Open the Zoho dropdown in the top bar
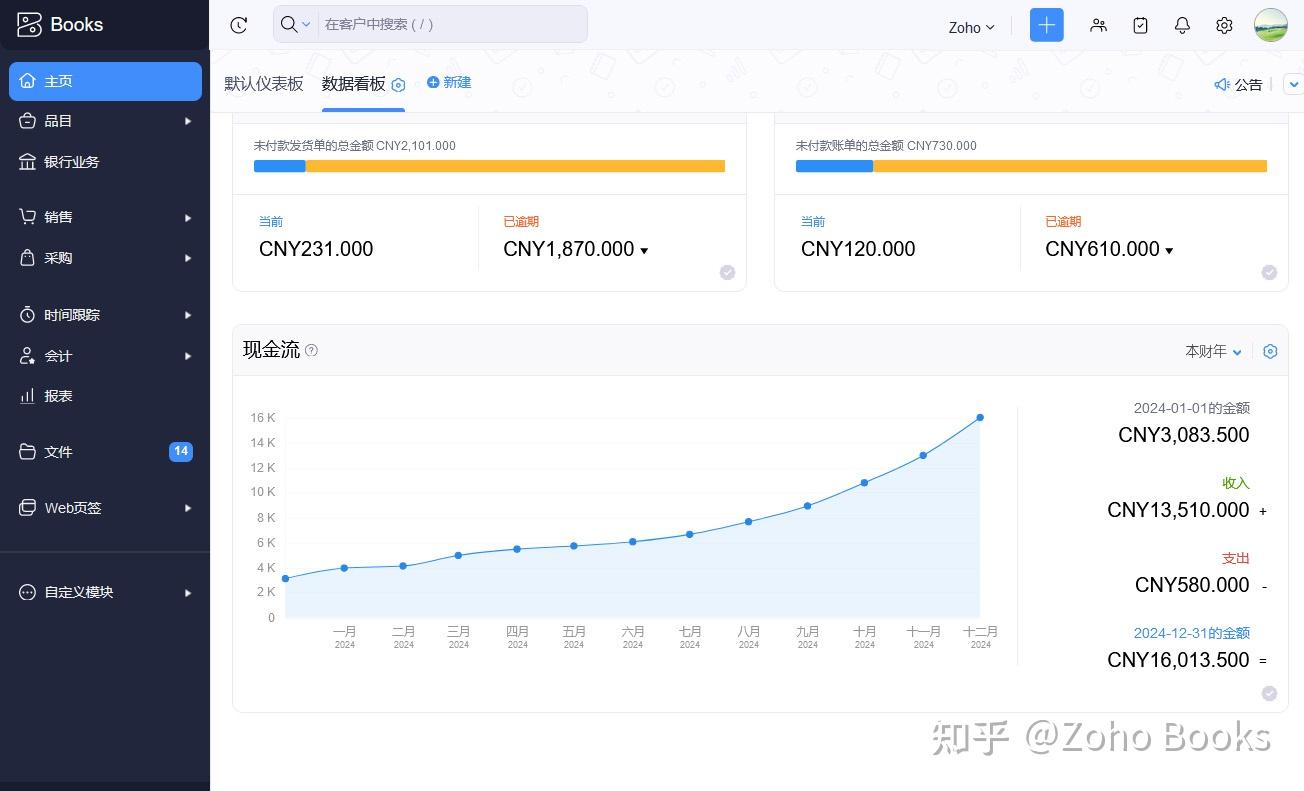1304x791 pixels. 969,27
